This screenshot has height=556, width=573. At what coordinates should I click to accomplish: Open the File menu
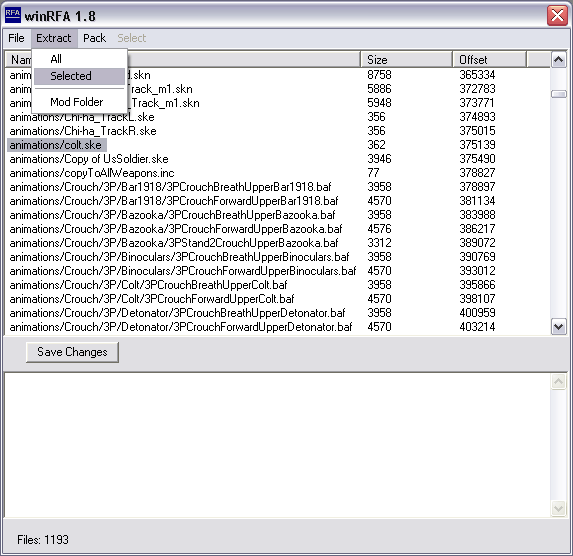16,38
